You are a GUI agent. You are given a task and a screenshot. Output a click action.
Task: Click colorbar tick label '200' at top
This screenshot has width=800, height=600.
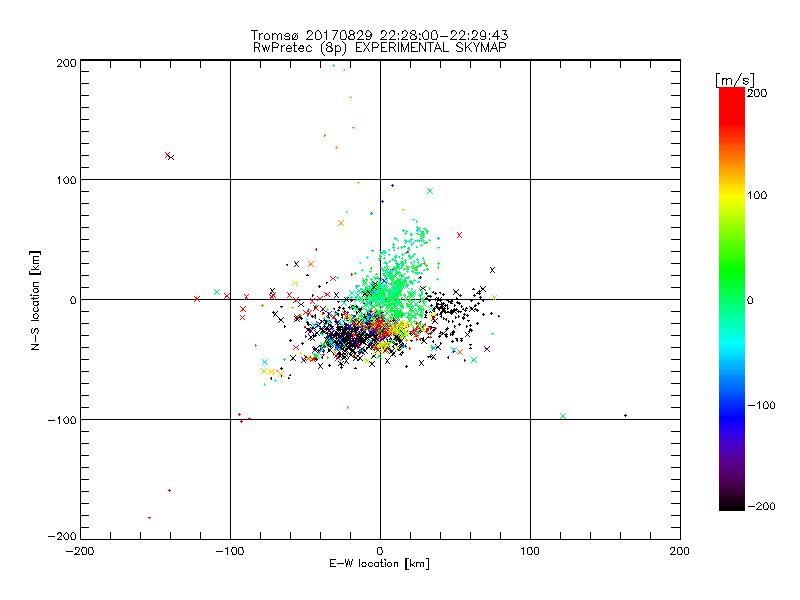click(x=757, y=93)
